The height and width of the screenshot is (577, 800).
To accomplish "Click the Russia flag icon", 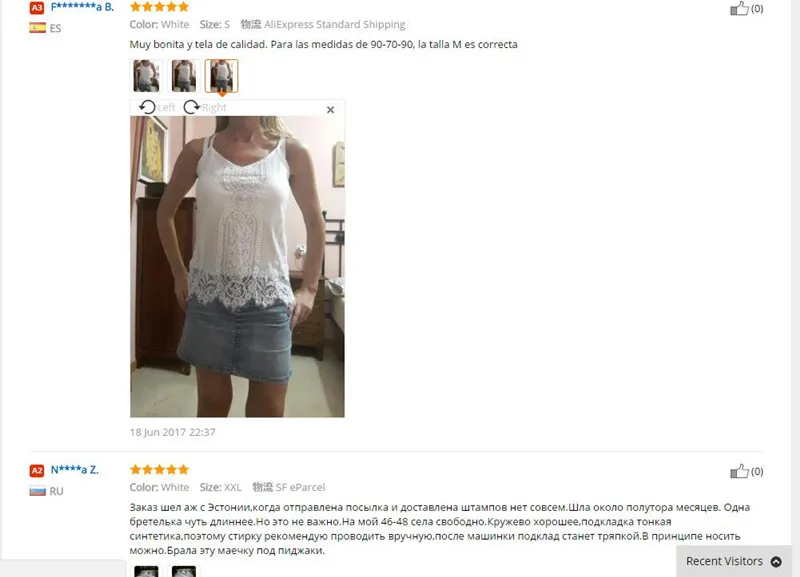I will pyautogui.click(x=37, y=491).
